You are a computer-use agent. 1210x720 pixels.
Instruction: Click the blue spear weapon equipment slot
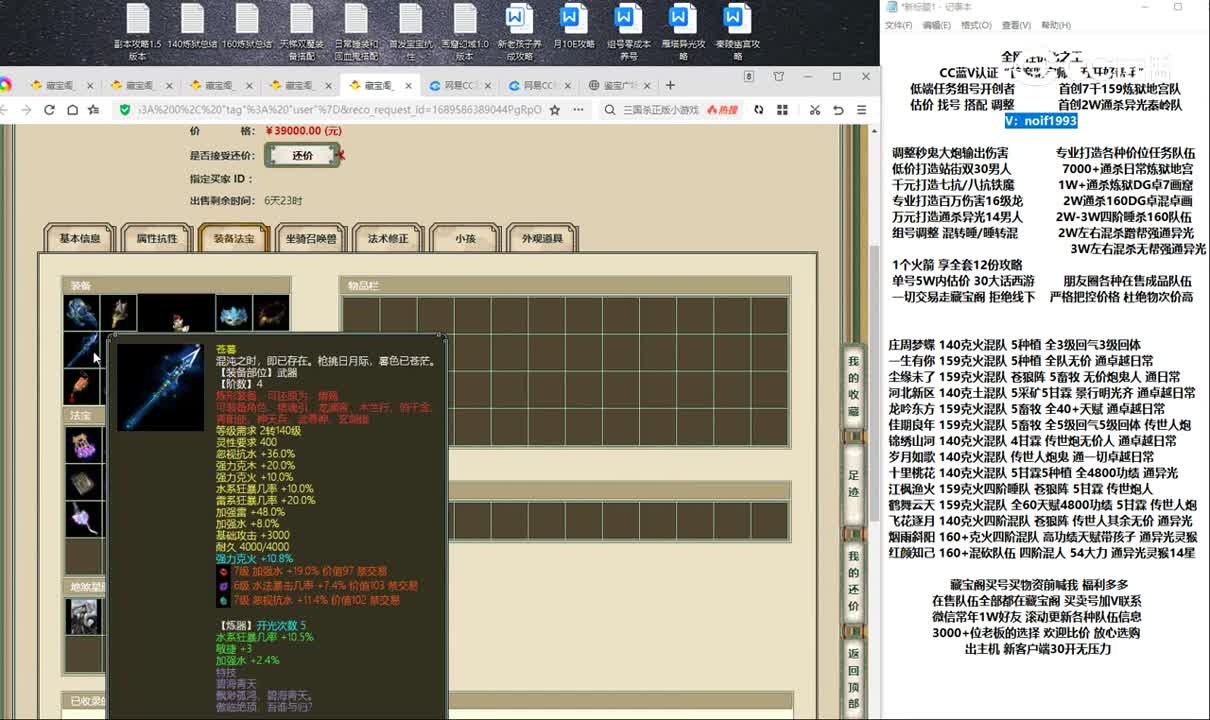tap(82, 349)
